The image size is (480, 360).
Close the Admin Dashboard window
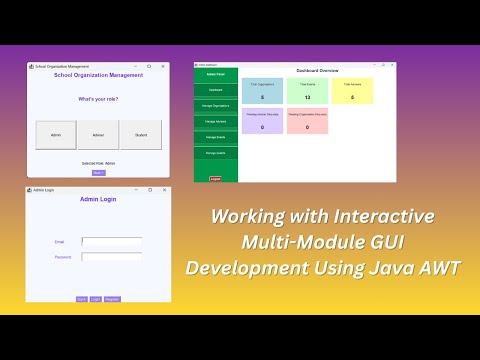pyautogui.click(x=392, y=65)
